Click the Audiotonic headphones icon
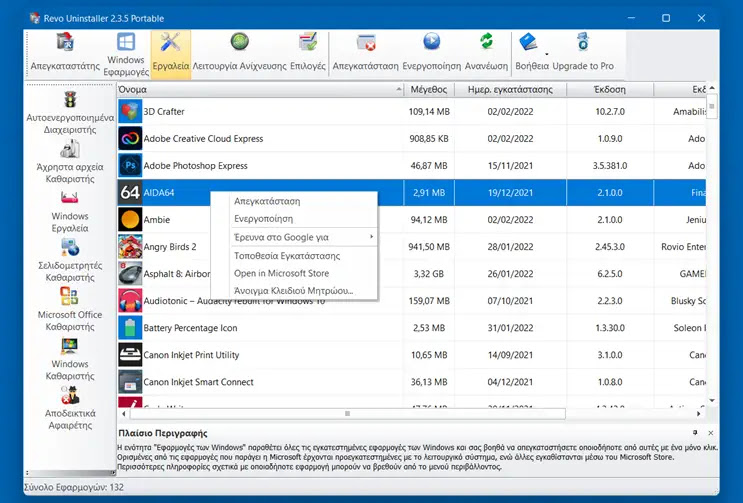This screenshot has width=743, height=503. 130,301
